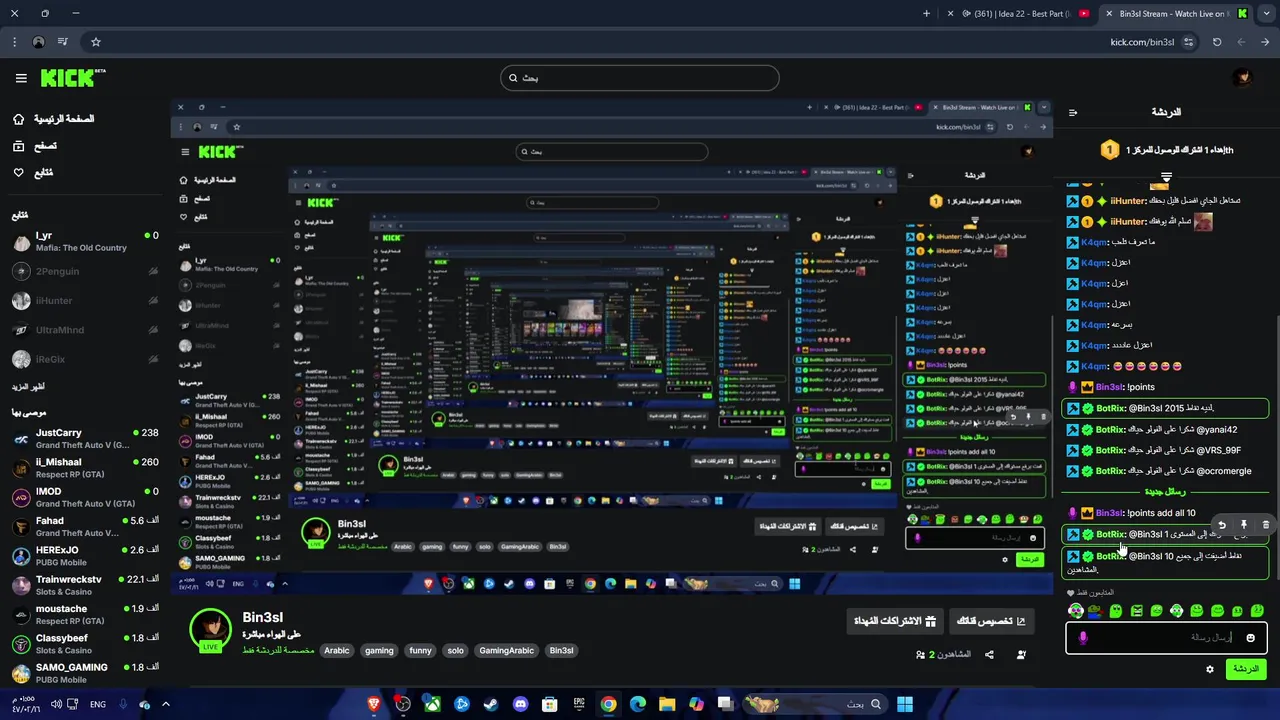Open File Explorer from the taskbar
The image size is (1280, 720).
coord(667,704)
